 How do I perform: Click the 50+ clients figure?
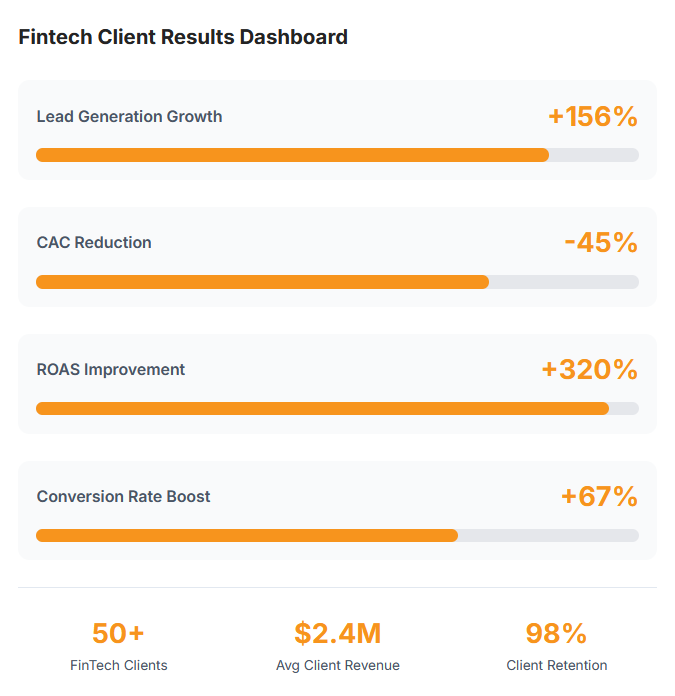point(118,633)
